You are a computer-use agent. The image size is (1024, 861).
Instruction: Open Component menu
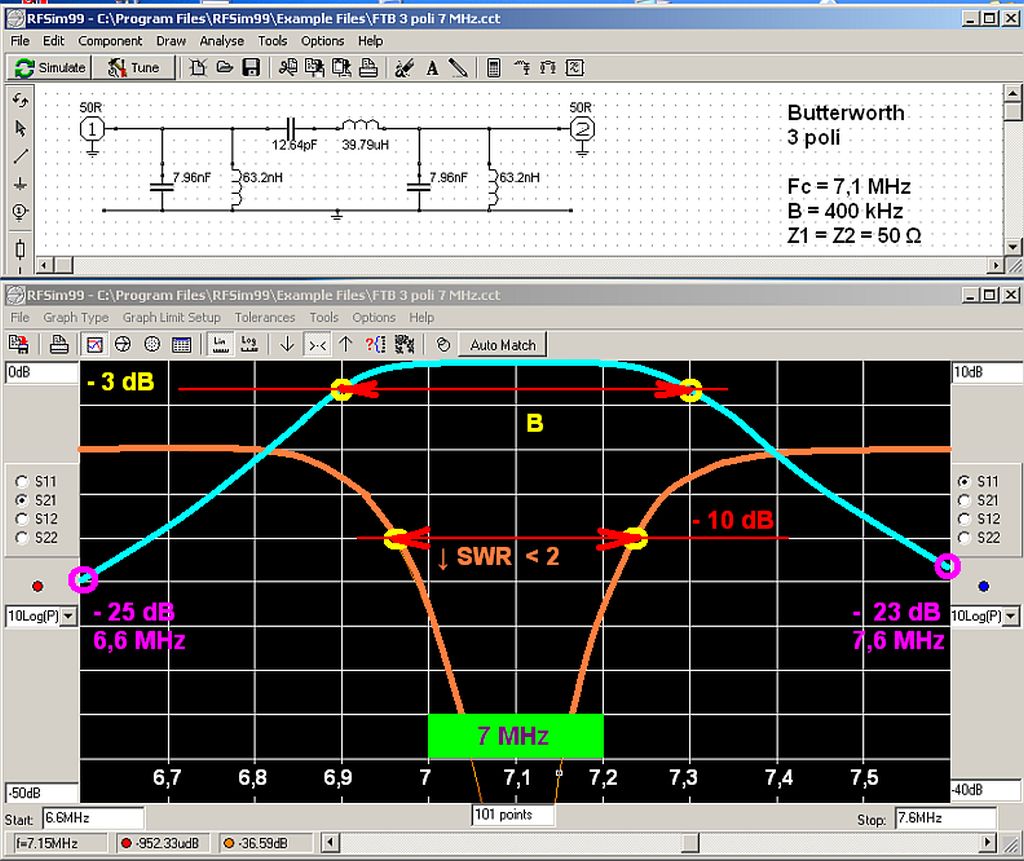pos(110,41)
